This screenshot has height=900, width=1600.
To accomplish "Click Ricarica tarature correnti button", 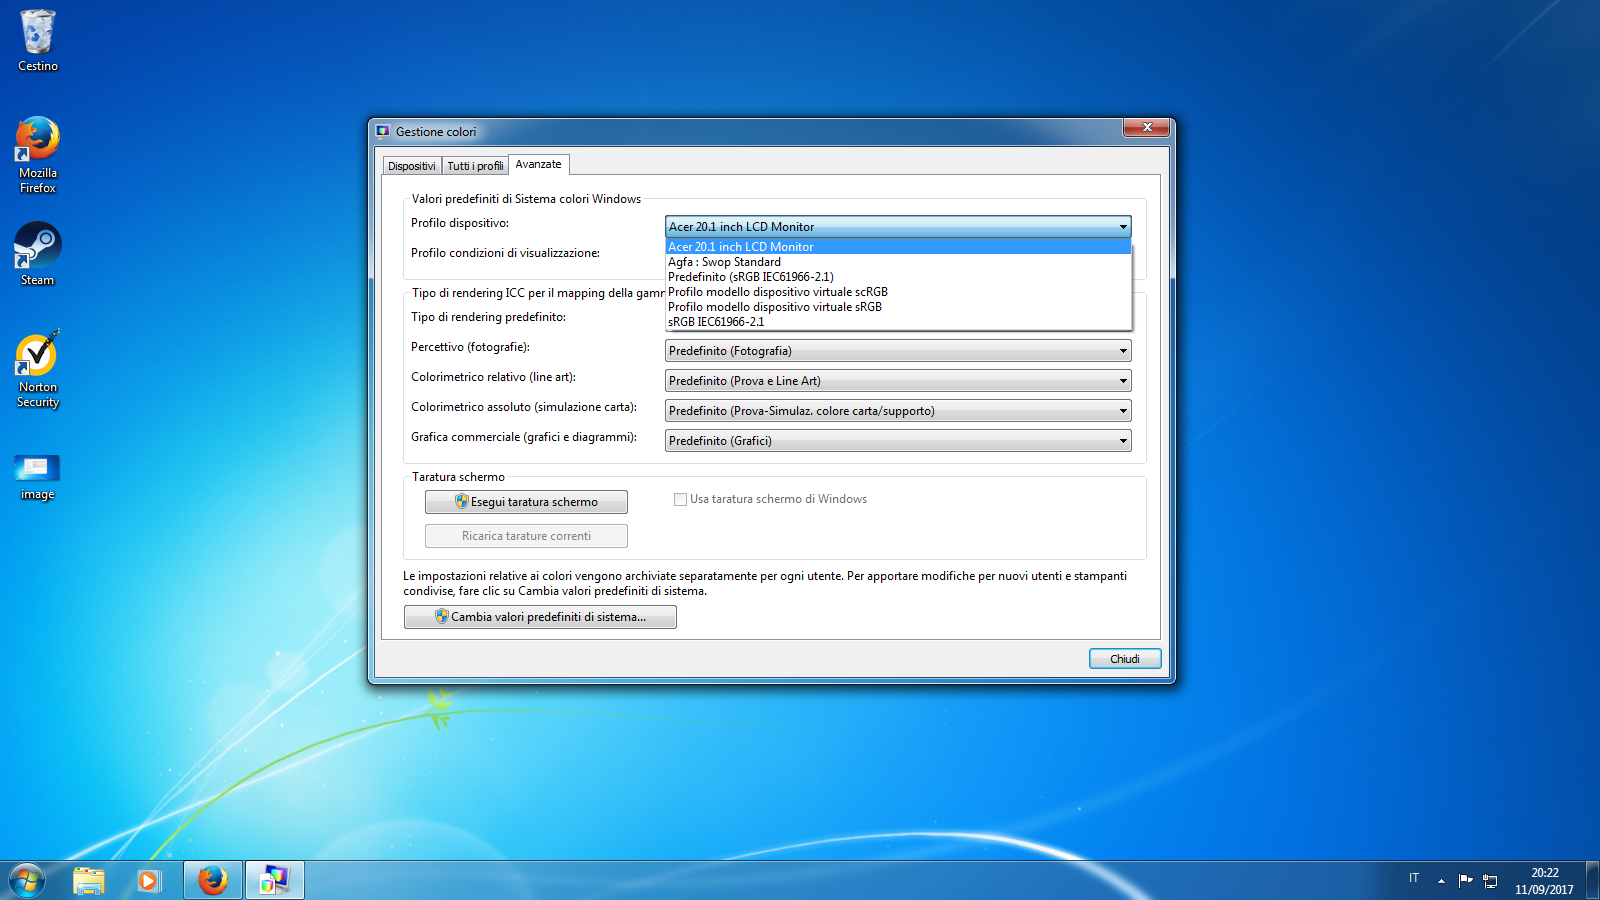I will (x=526, y=536).
